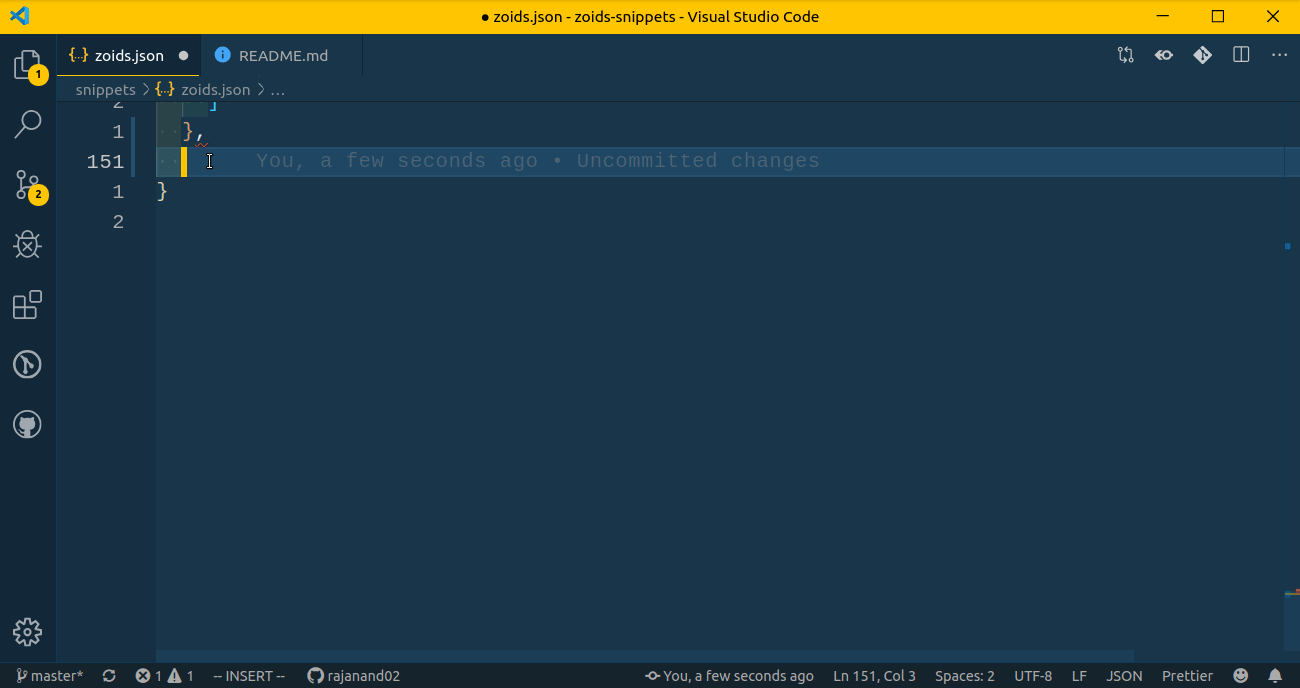Open the Extensions view
Screen dimensions: 1300x688
[28, 305]
